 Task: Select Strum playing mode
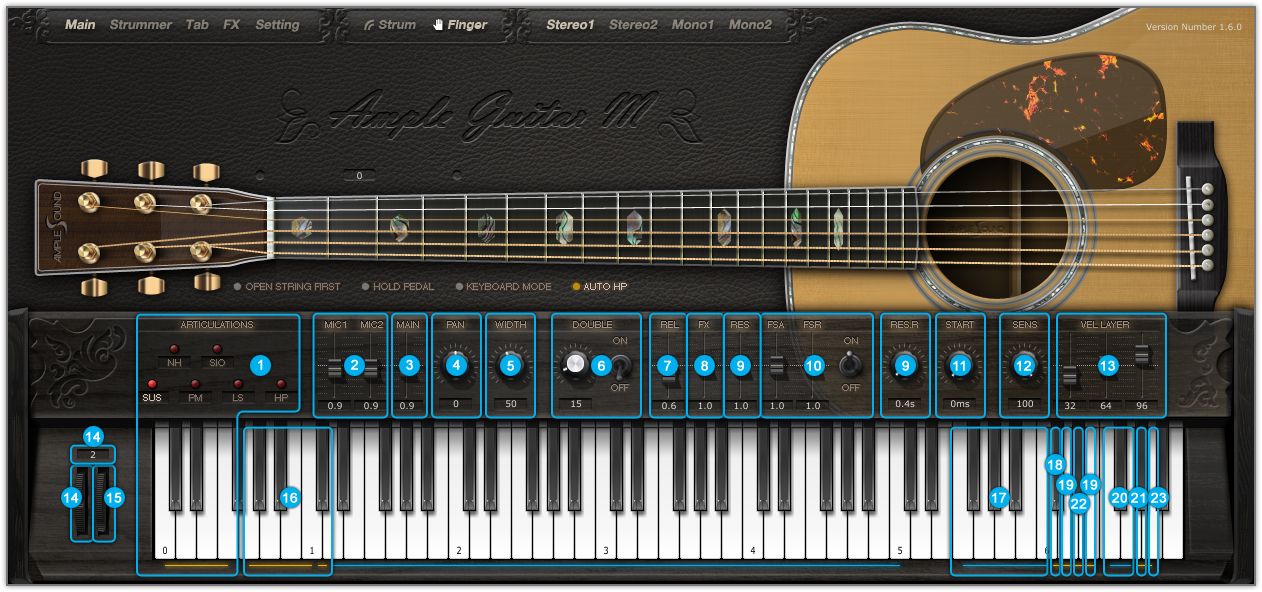pyautogui.click(x=390, y=25)
